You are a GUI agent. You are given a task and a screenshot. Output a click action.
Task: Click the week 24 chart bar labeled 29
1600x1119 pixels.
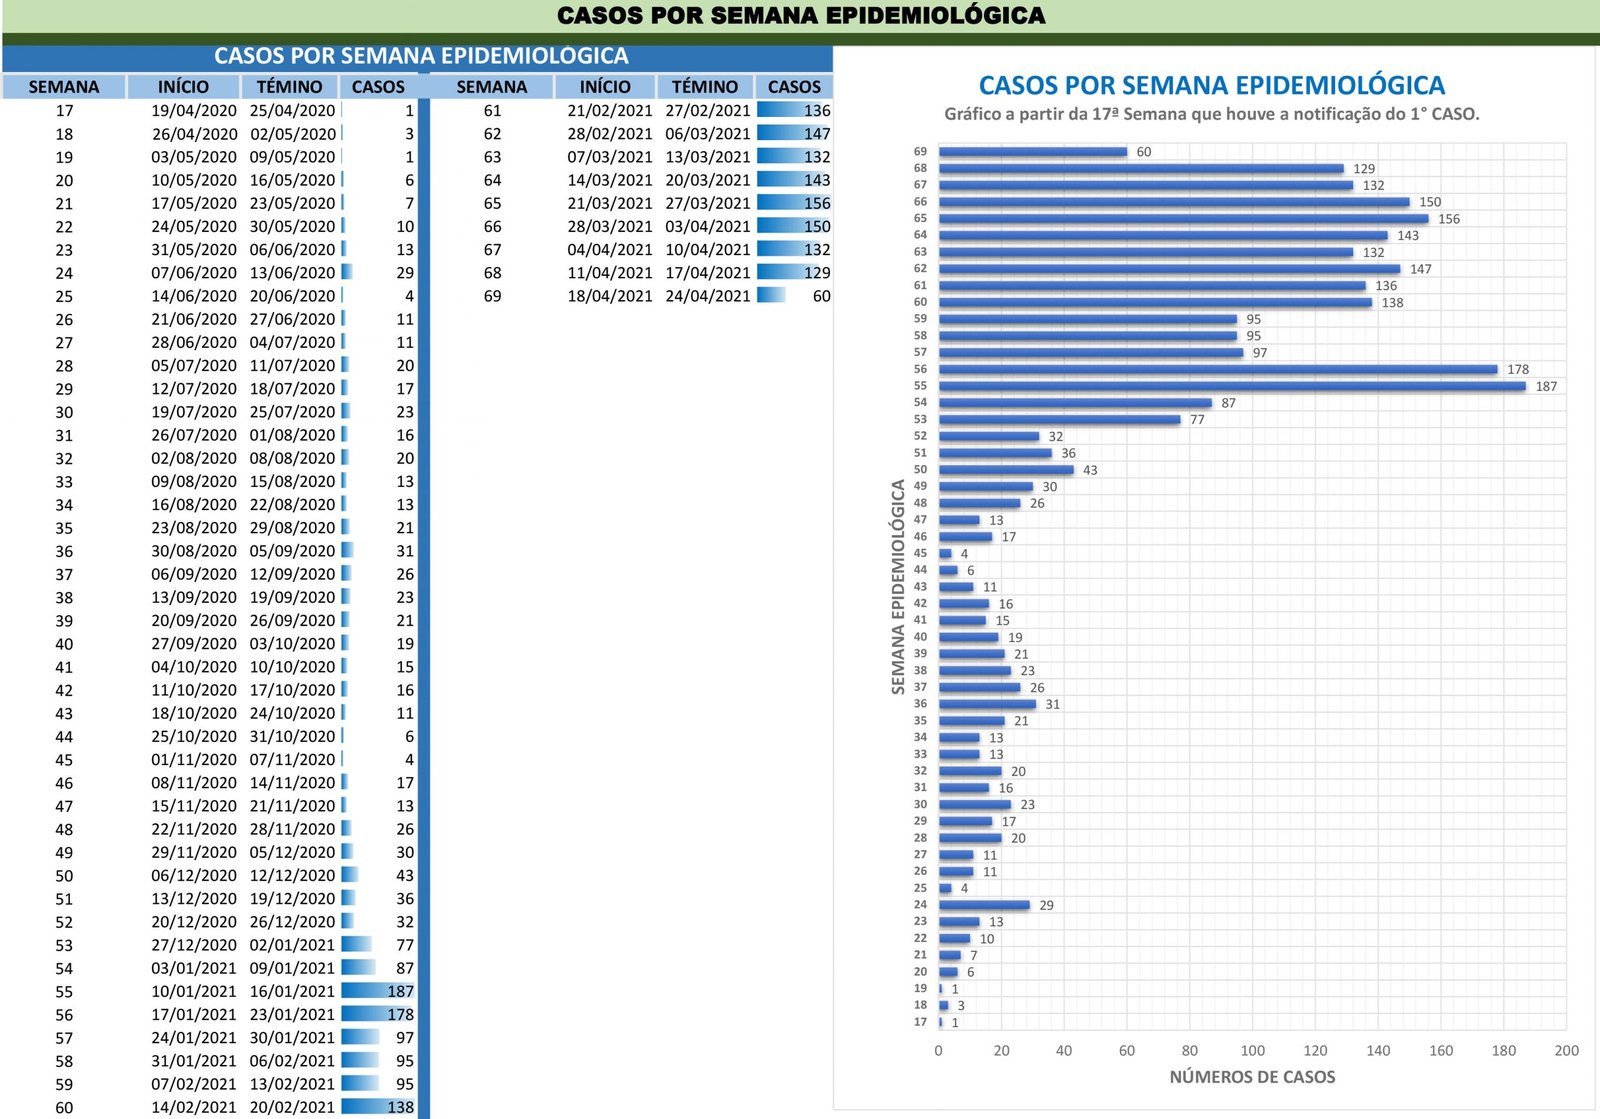[984, 905]
